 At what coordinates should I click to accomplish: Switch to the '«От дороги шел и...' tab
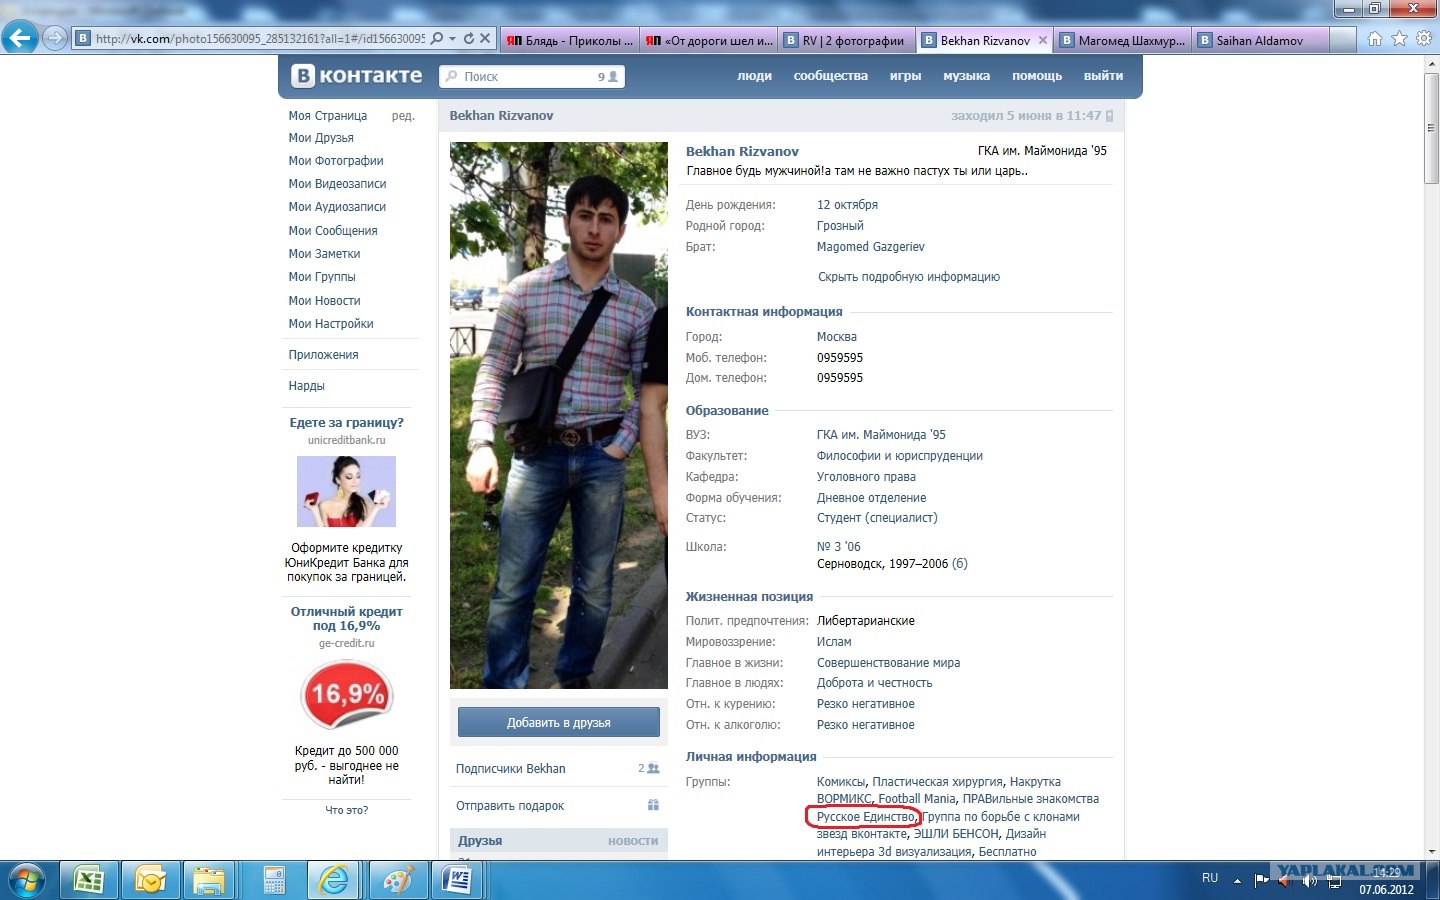[x=708, y=41]
